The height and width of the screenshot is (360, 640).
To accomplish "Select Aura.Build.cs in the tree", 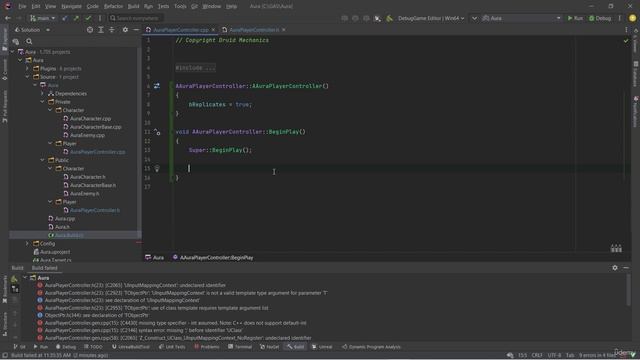I will [x=69, y=235].
